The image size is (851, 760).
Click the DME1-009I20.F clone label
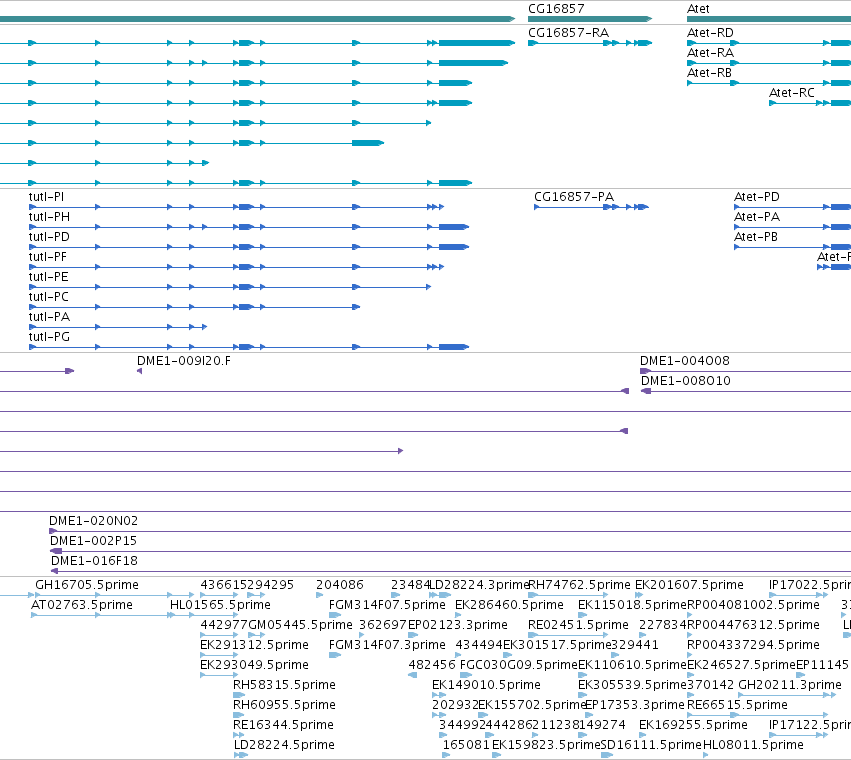point(183,361)
